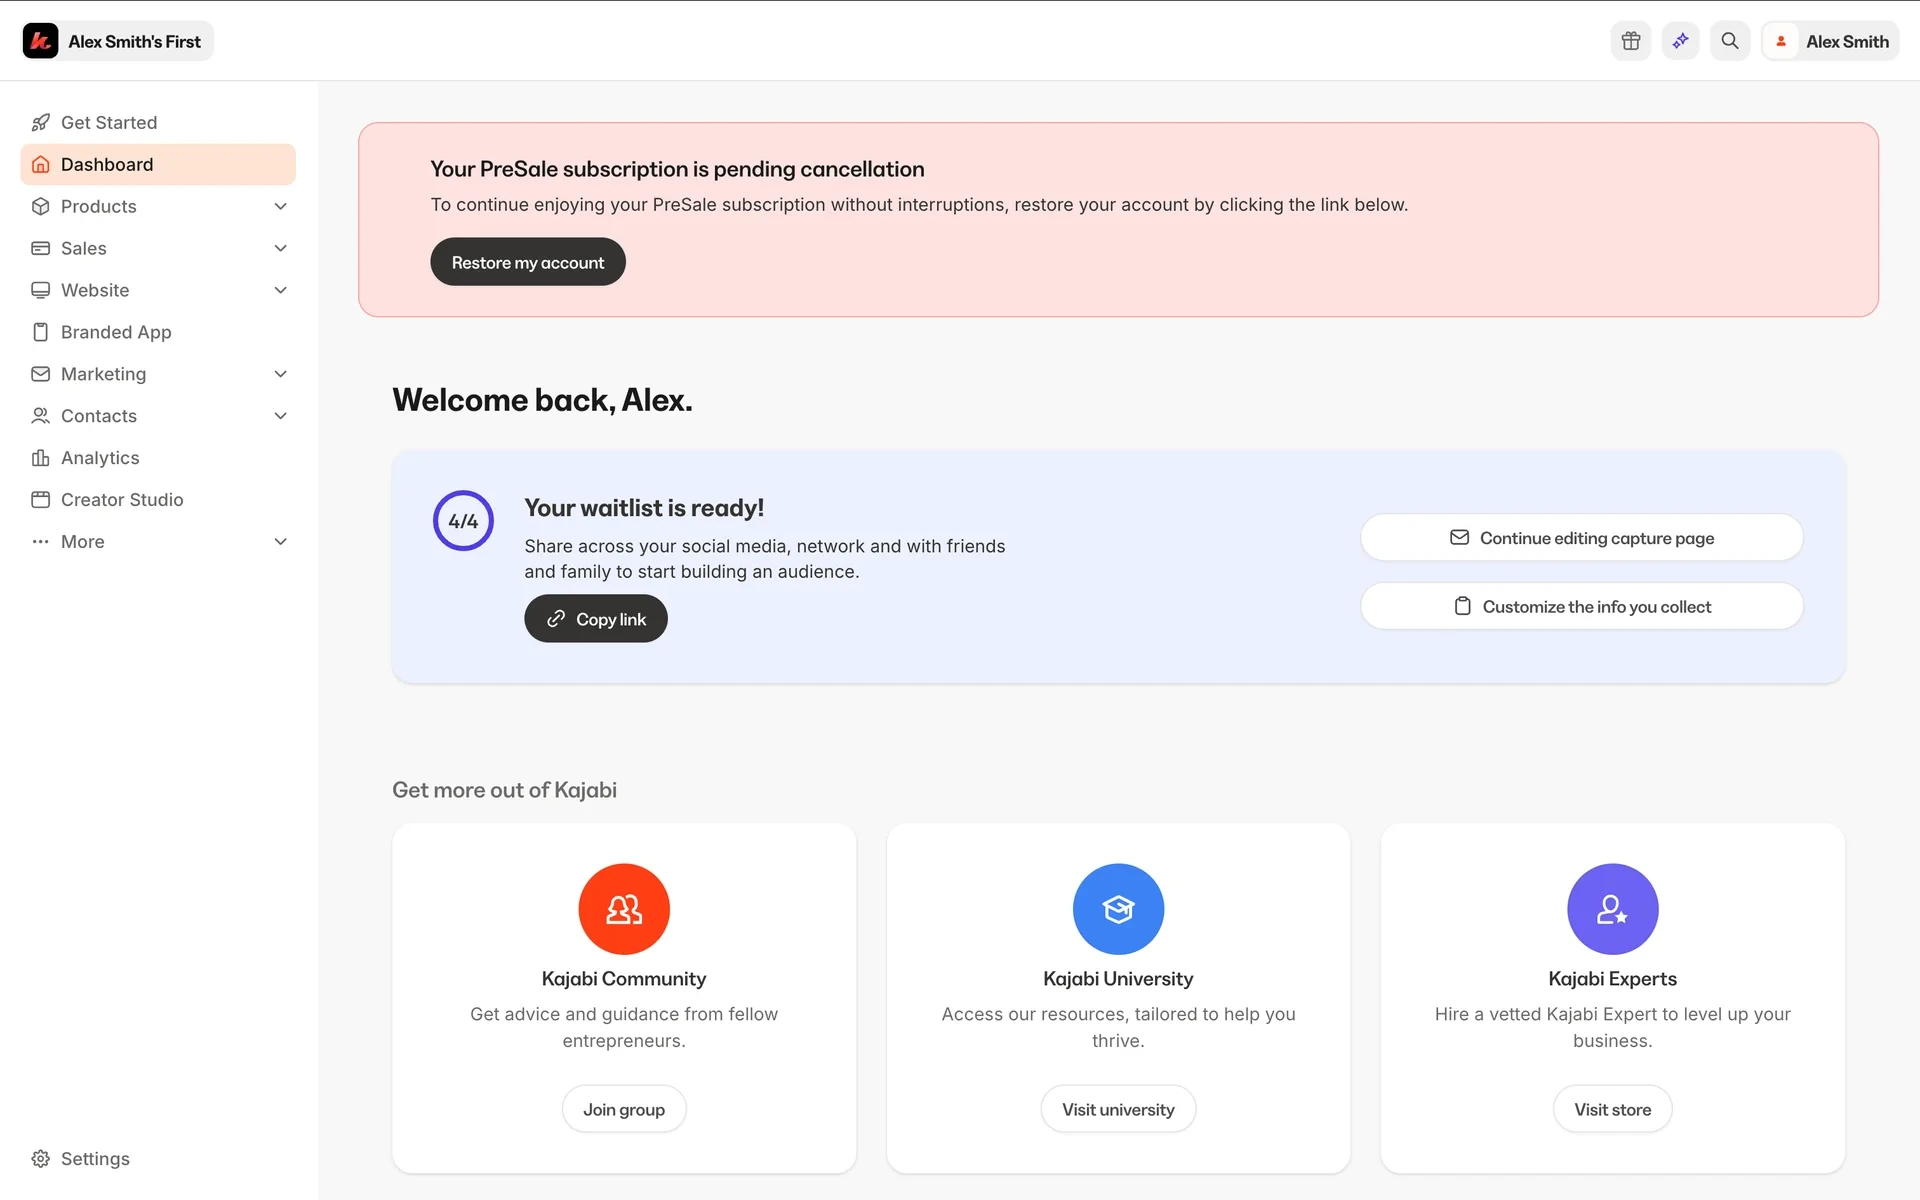Expand the Products submenu chevron
Viewport: 1920px width, 1200px height.
click(281, 206)
